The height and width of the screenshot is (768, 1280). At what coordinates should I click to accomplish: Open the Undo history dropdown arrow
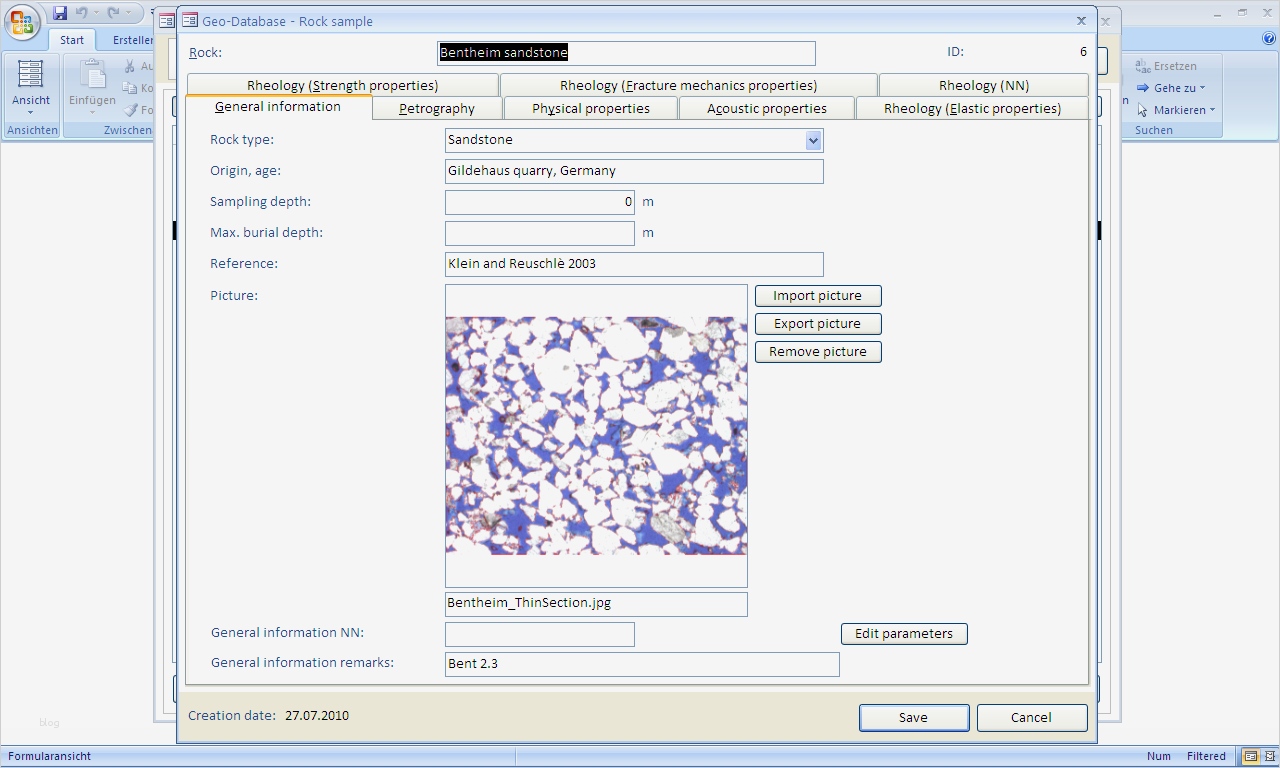[x=96, y=13]
